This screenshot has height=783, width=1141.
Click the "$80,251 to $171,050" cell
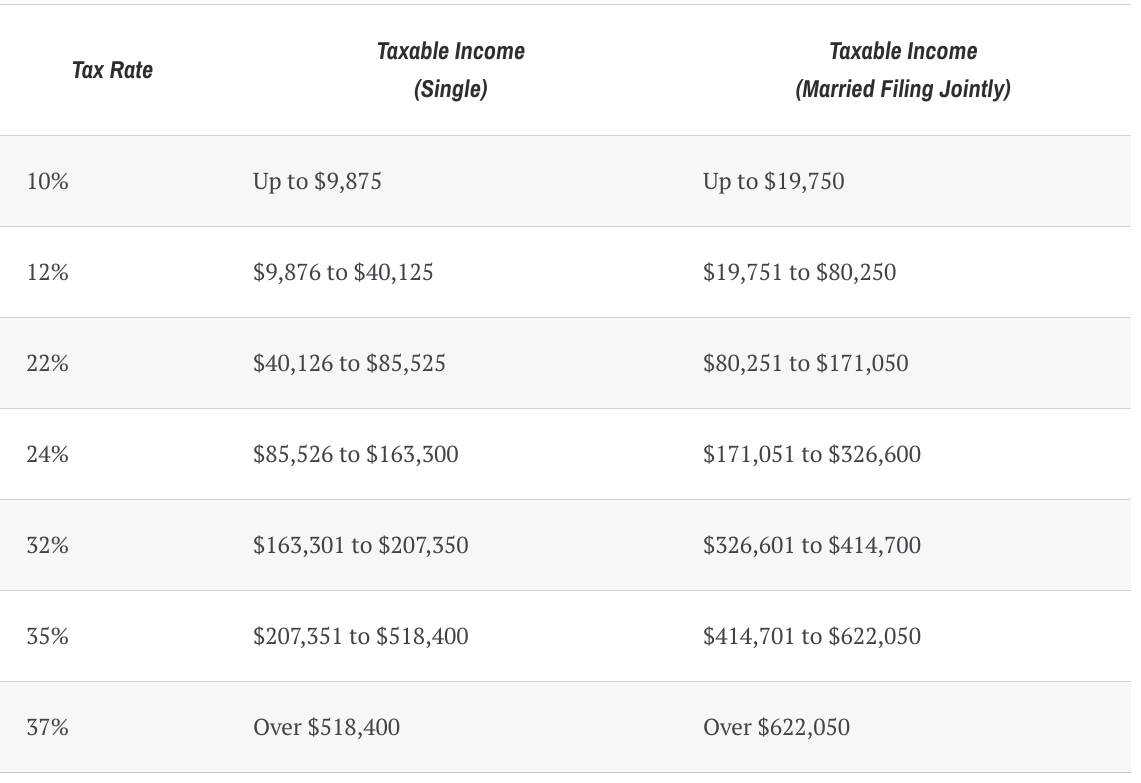coord(805,363)
